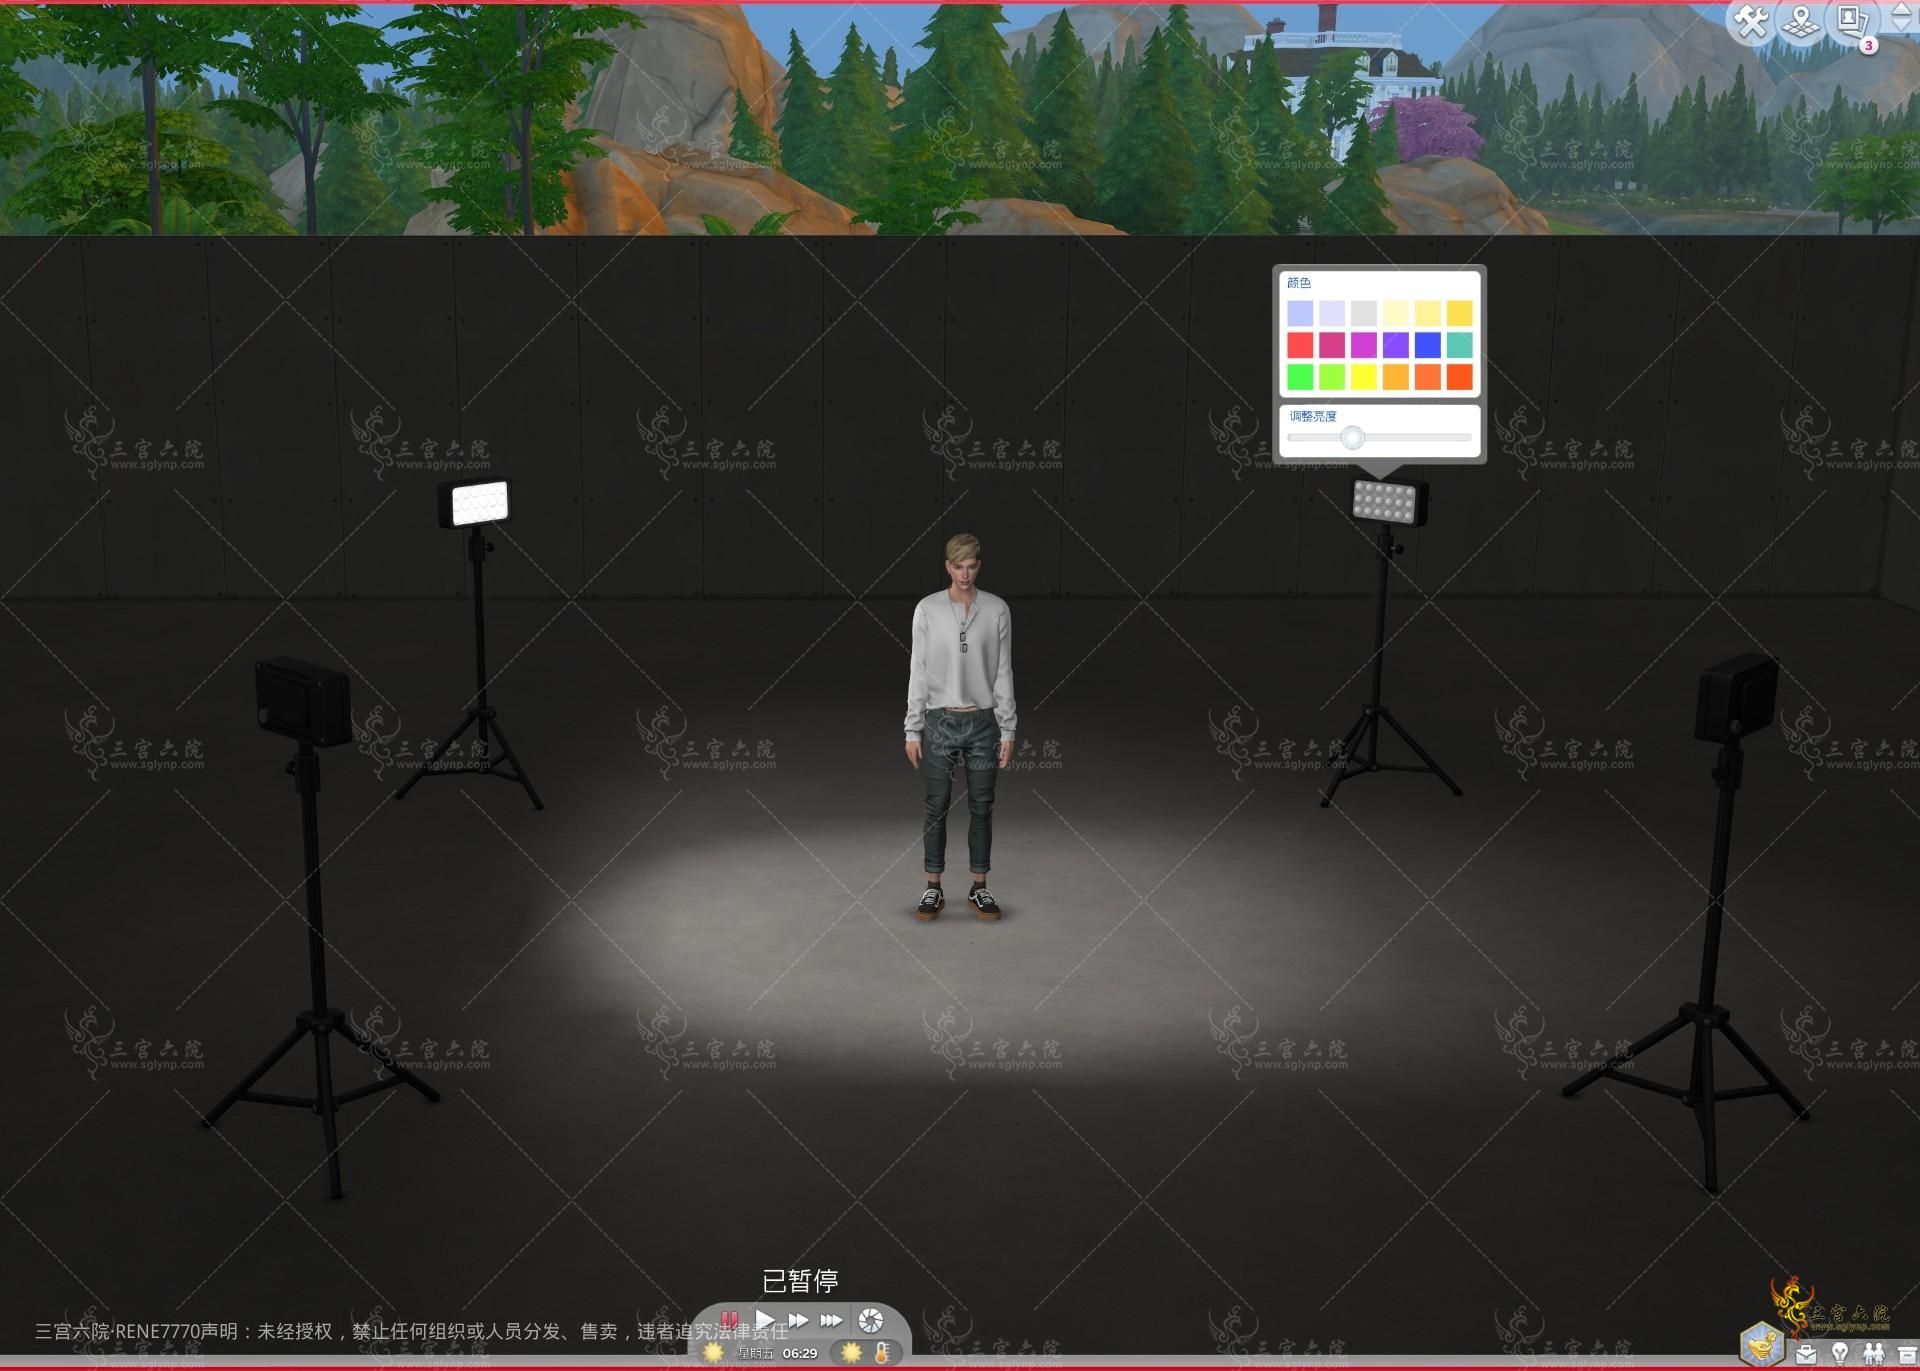1920x1371 pixels.
Task: Select the cream light color swatch
Action: [1396, 313]
